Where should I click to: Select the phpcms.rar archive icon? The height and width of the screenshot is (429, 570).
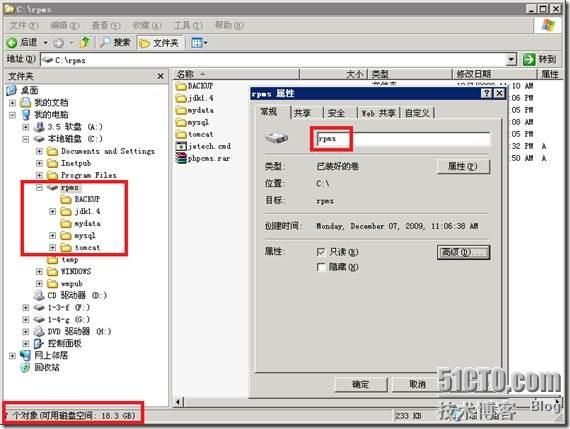pos(181,158)
